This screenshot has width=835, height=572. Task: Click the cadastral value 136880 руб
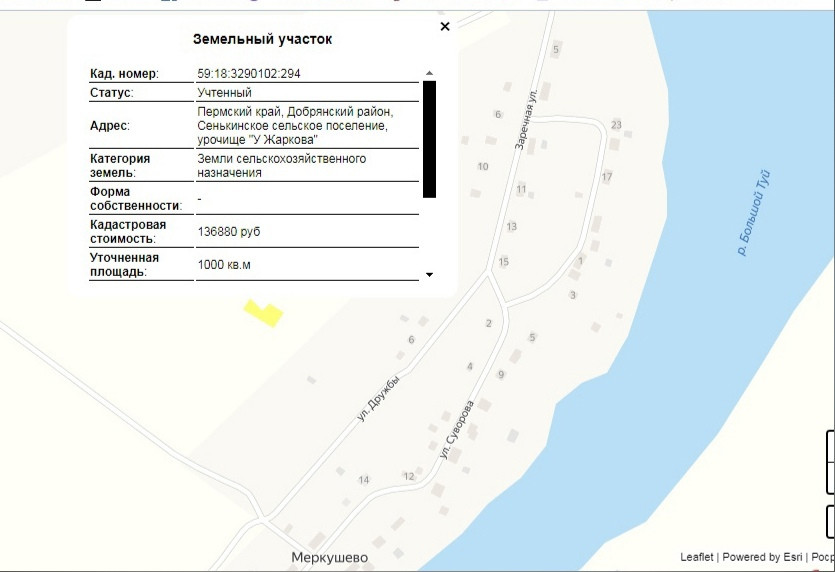pos(229,232)
